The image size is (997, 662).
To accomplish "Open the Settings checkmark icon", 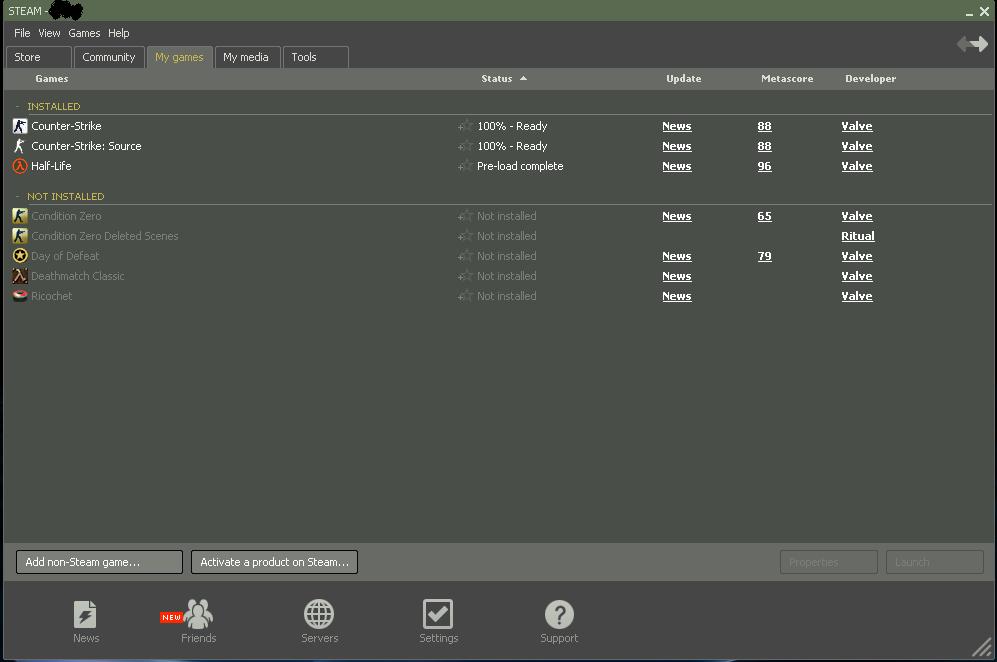I will click(438, 614).
